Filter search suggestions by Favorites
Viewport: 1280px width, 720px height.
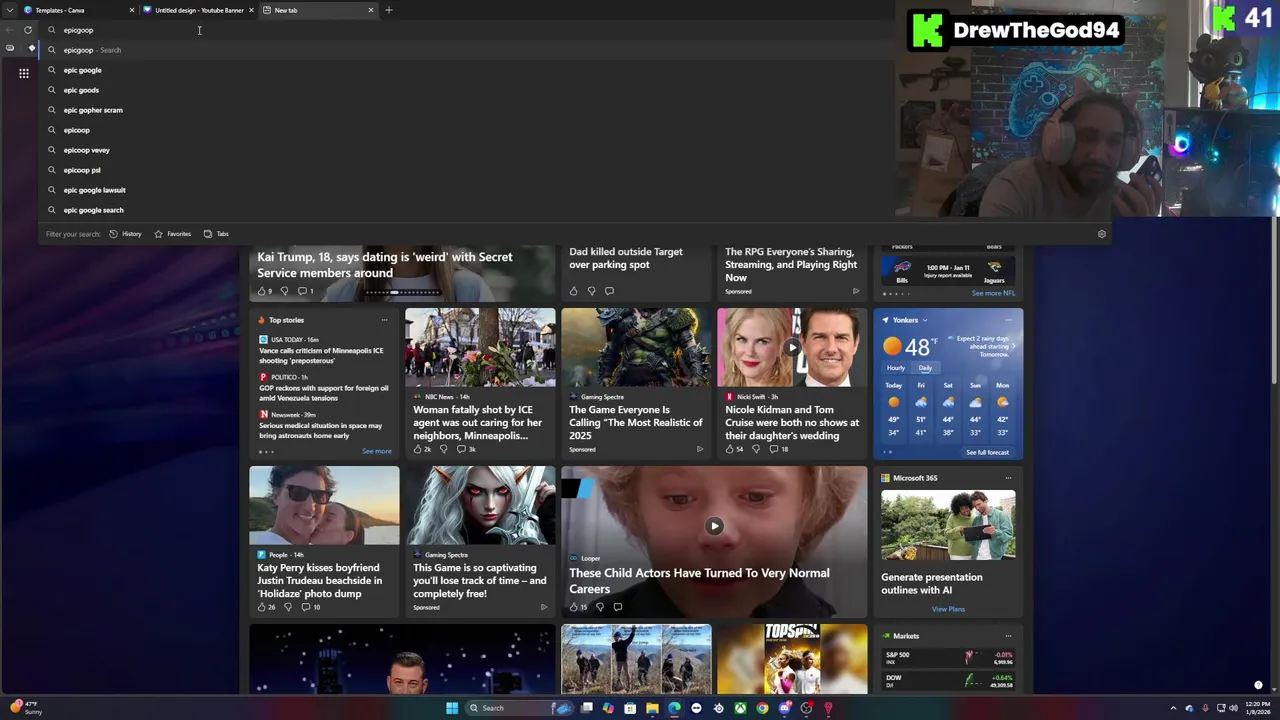tap(173, 234)
